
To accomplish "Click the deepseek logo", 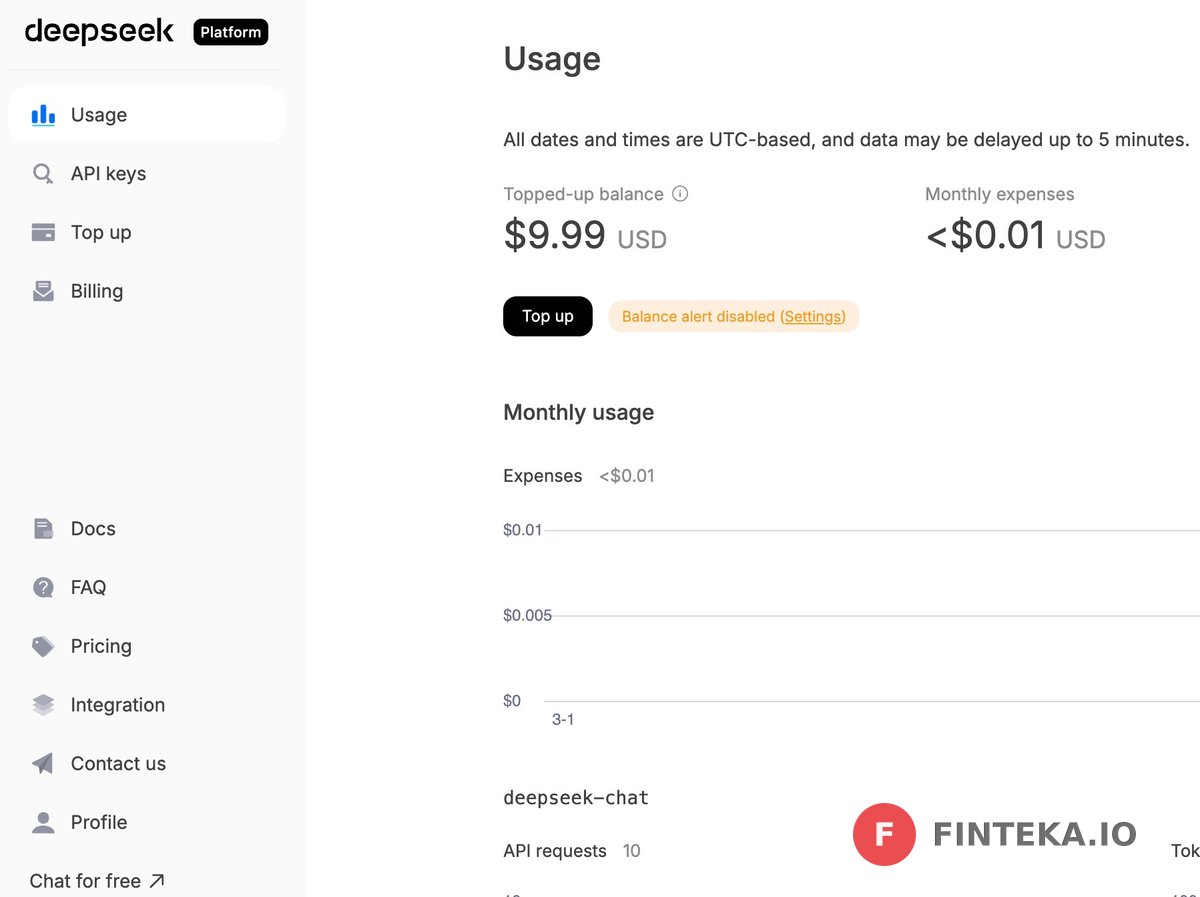I will (x=99, y=32).
